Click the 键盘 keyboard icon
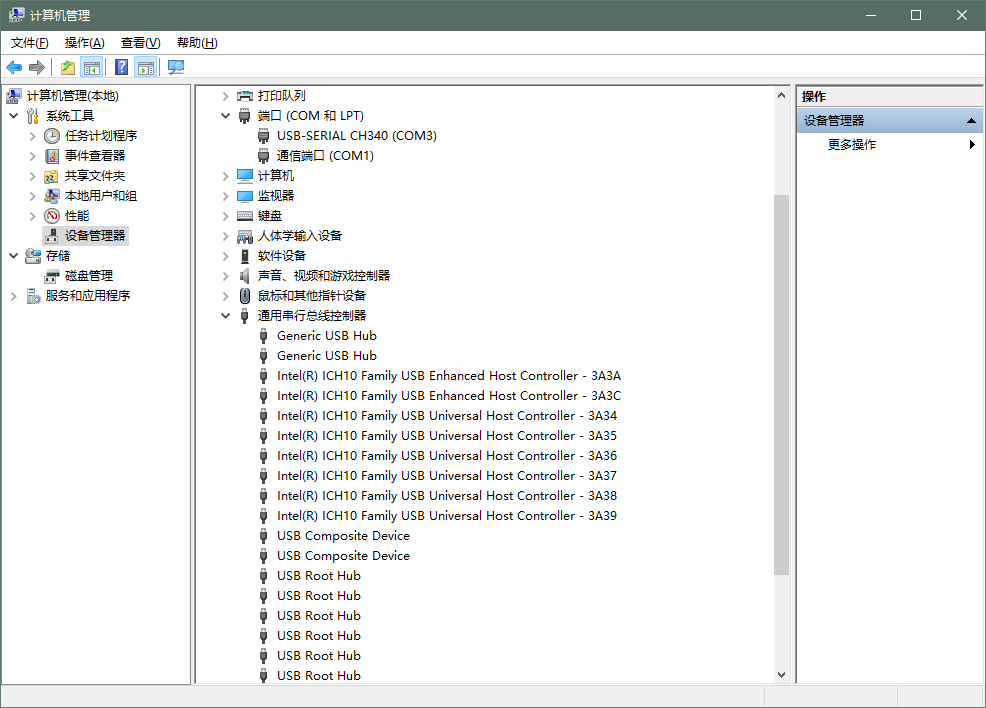Viewport: 986px width, 708px height. pyautogui.click(x=245, y=216)
